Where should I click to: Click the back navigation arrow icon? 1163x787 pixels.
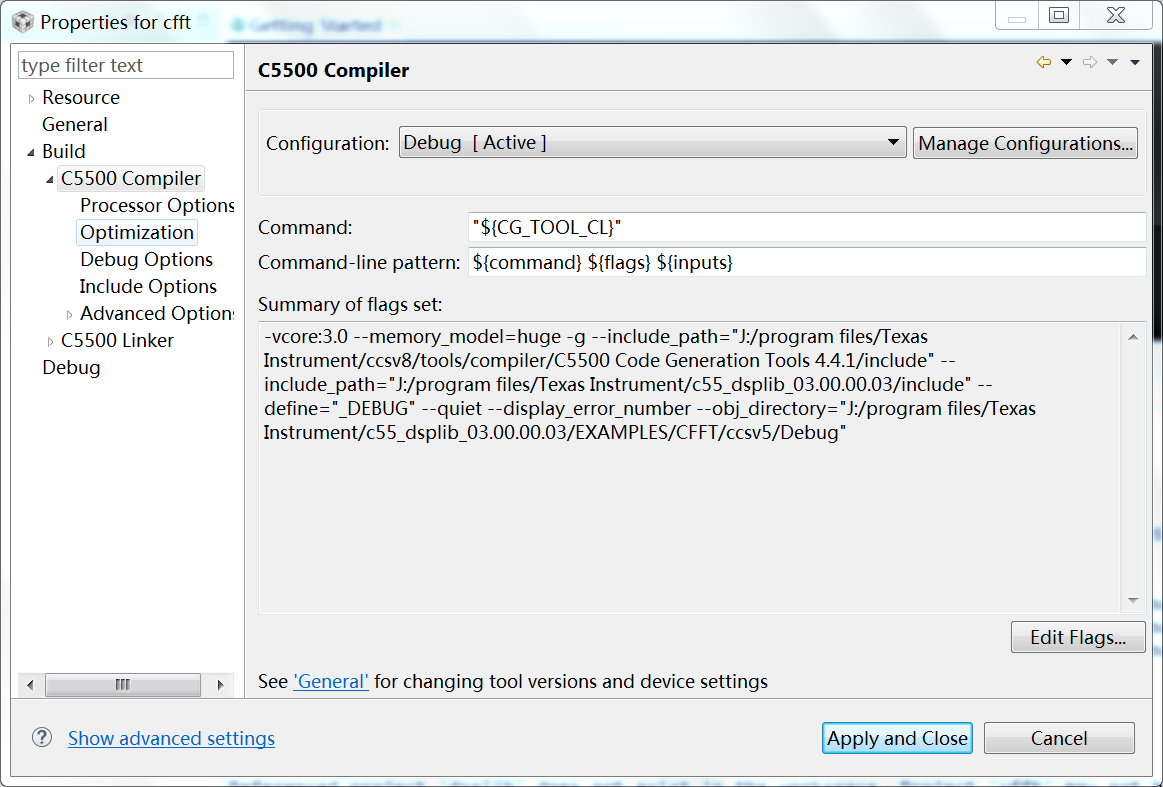pos(1044,62)
